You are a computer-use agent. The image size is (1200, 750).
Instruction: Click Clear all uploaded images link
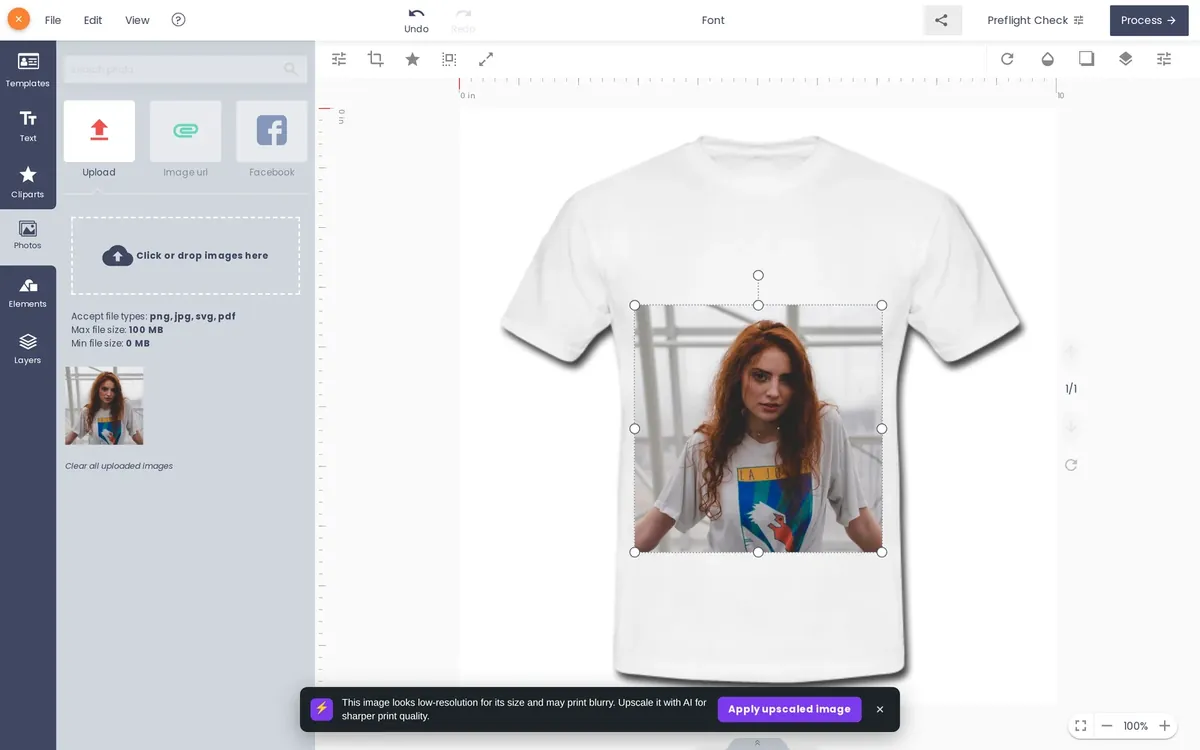(x=119, y=466)
